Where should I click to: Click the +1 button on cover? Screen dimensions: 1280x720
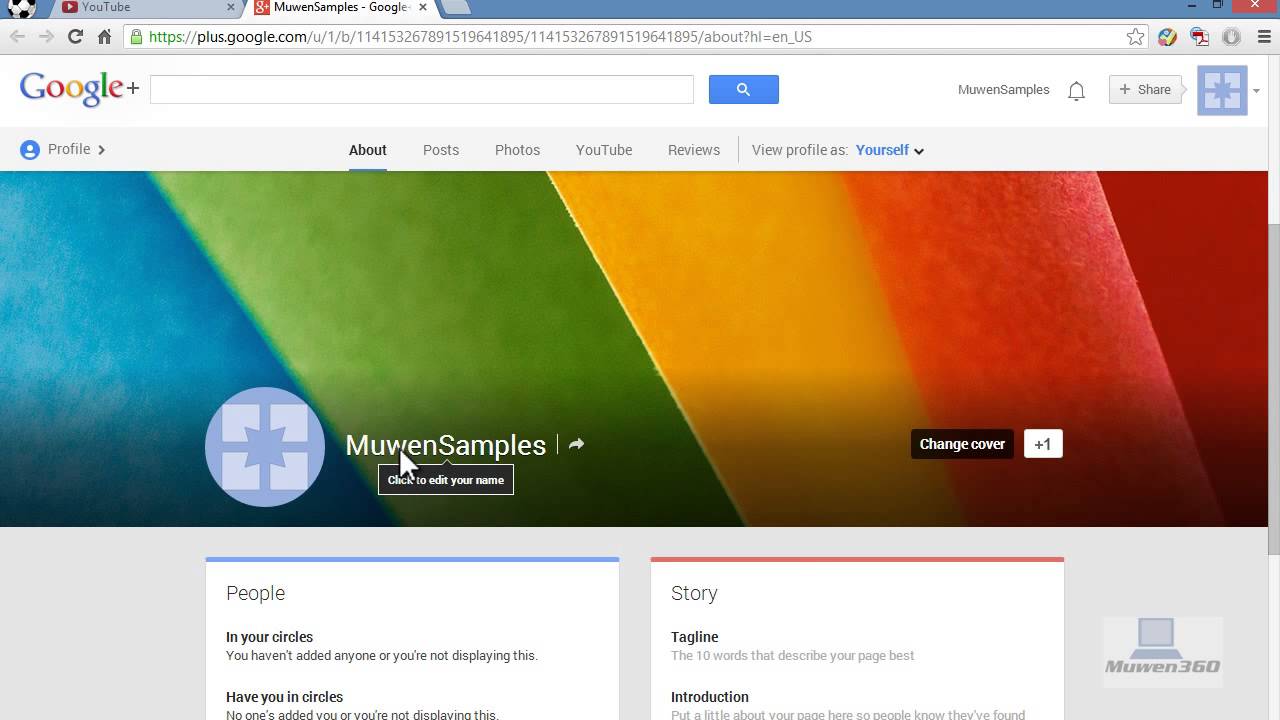[x=1043, y=444]
